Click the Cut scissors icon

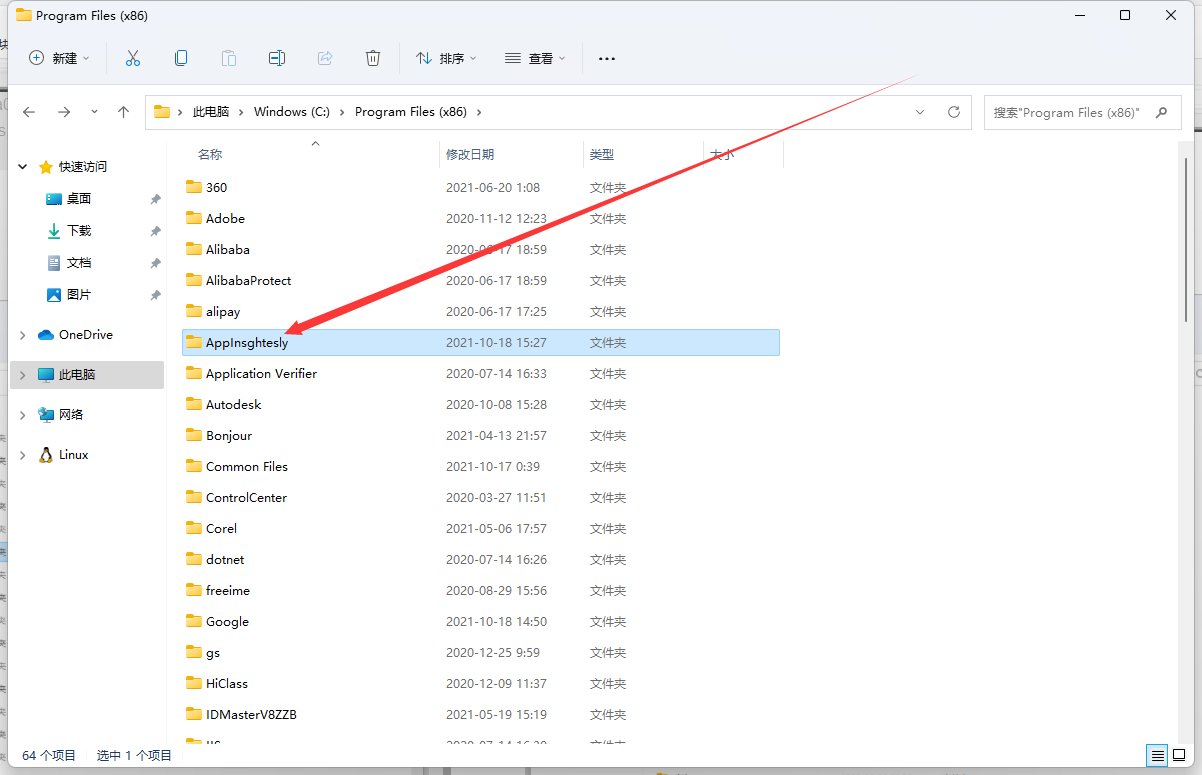pyautogui.click(x=133, y=58)
